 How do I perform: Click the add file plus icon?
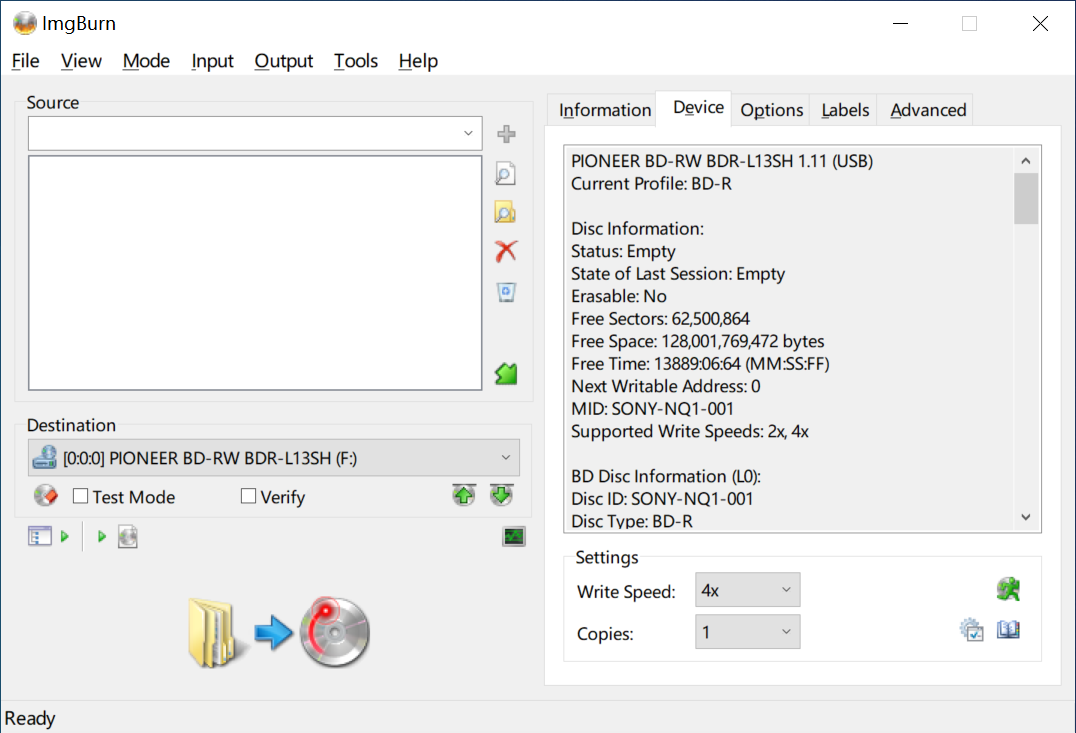coord(506,134)
